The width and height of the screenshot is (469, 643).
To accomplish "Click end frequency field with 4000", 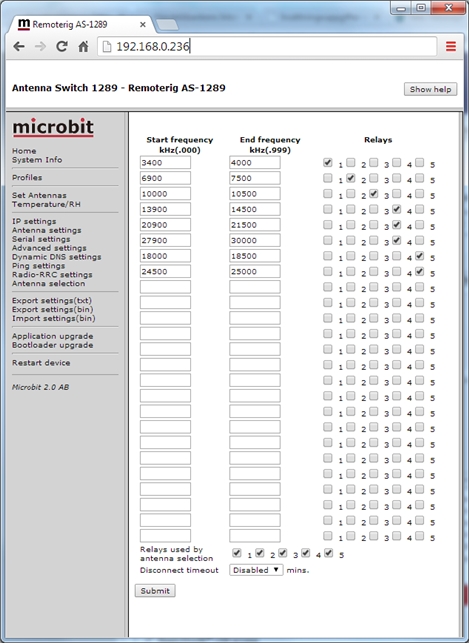I will tap(255, 162).
